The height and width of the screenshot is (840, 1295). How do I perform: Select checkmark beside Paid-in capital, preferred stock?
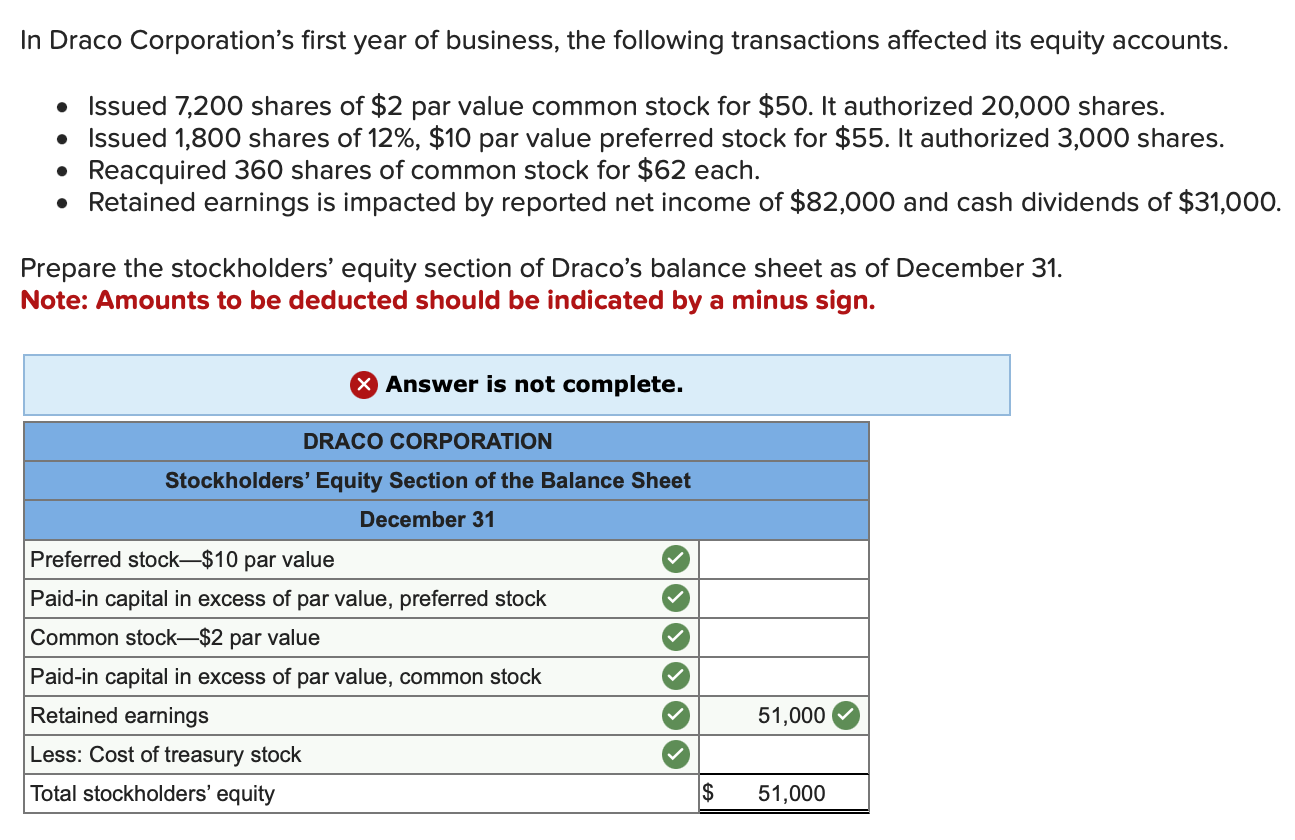click(675, 598)
